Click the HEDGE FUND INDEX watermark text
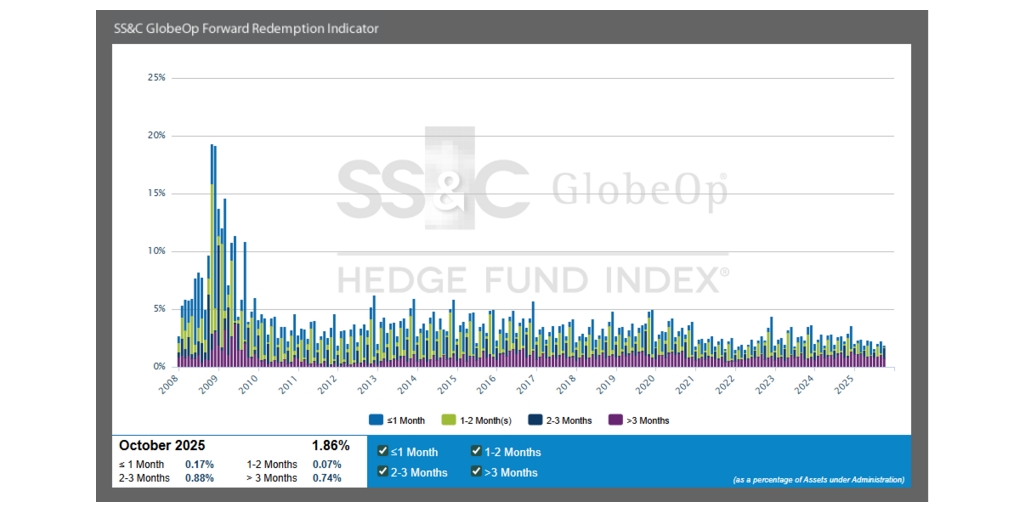The image size is (1024, 512). [532, 277]
